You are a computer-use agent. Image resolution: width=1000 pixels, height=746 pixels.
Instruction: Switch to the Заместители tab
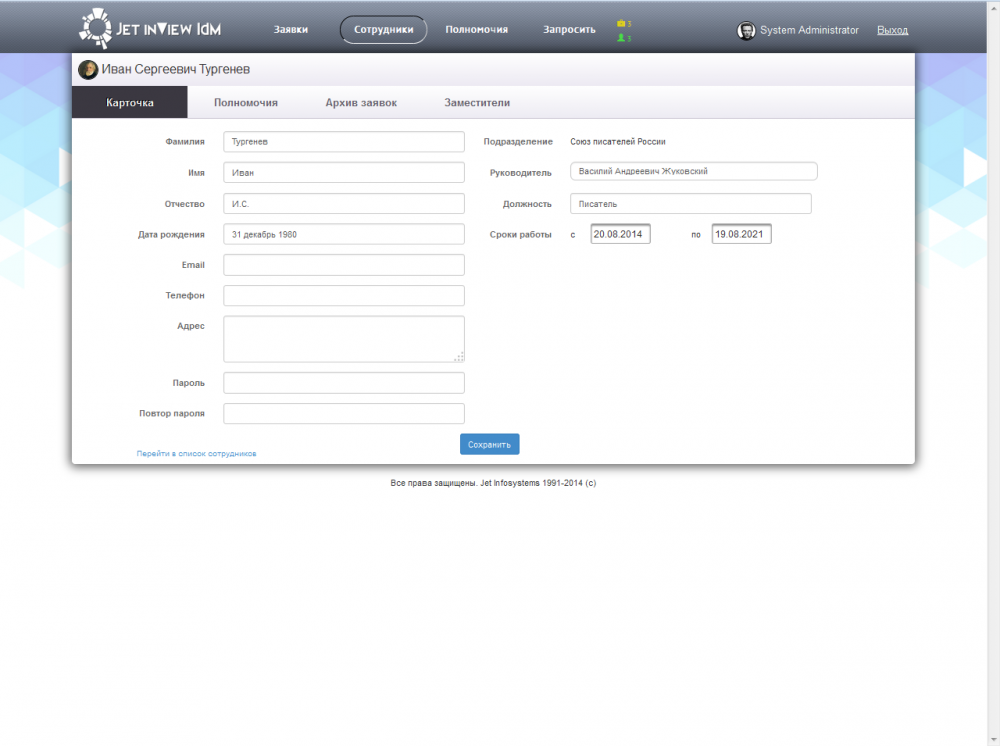pos(477,102)
